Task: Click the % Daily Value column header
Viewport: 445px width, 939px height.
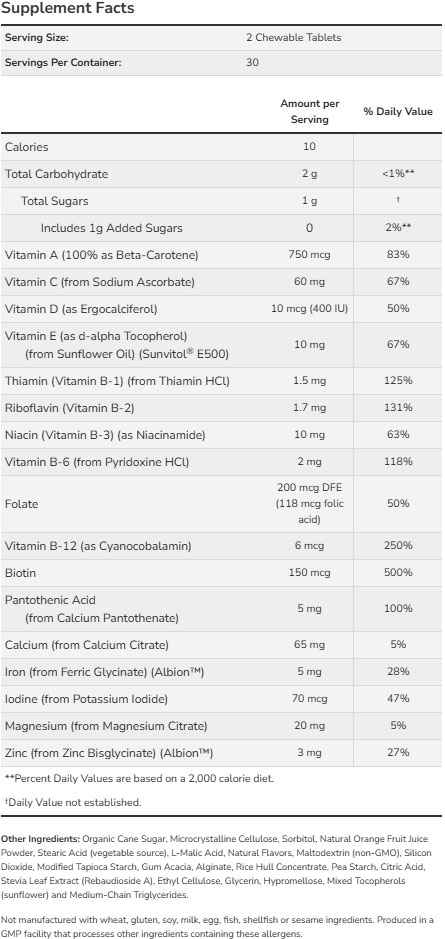Action: coord(398,111)
